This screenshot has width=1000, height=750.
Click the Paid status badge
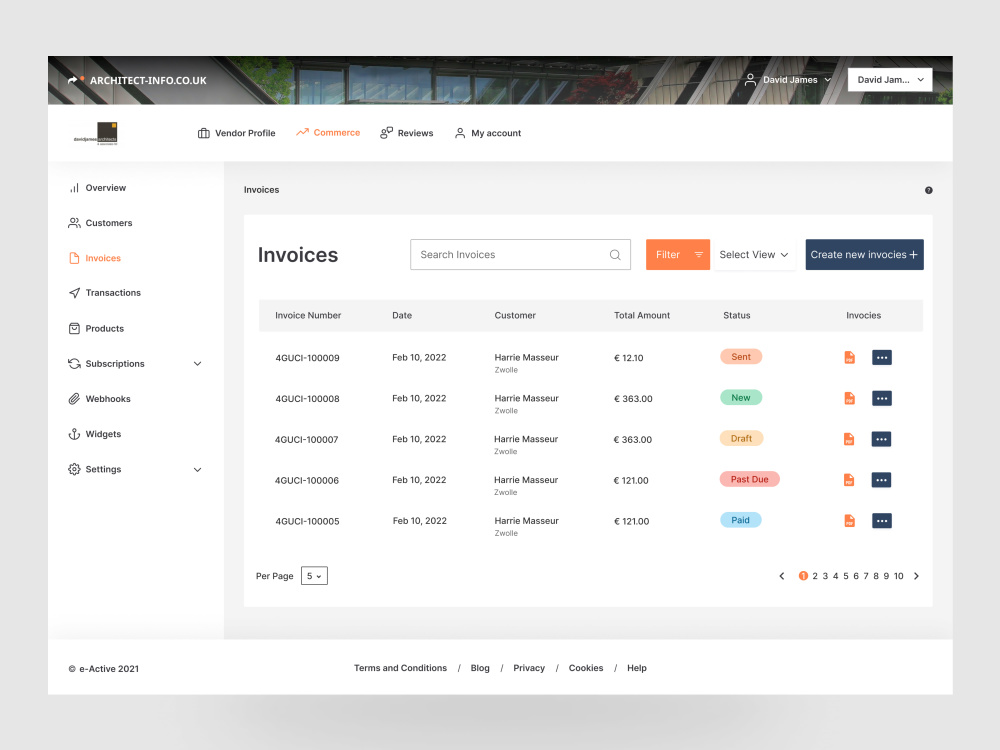pyautogui.click(x=740, y=520)
